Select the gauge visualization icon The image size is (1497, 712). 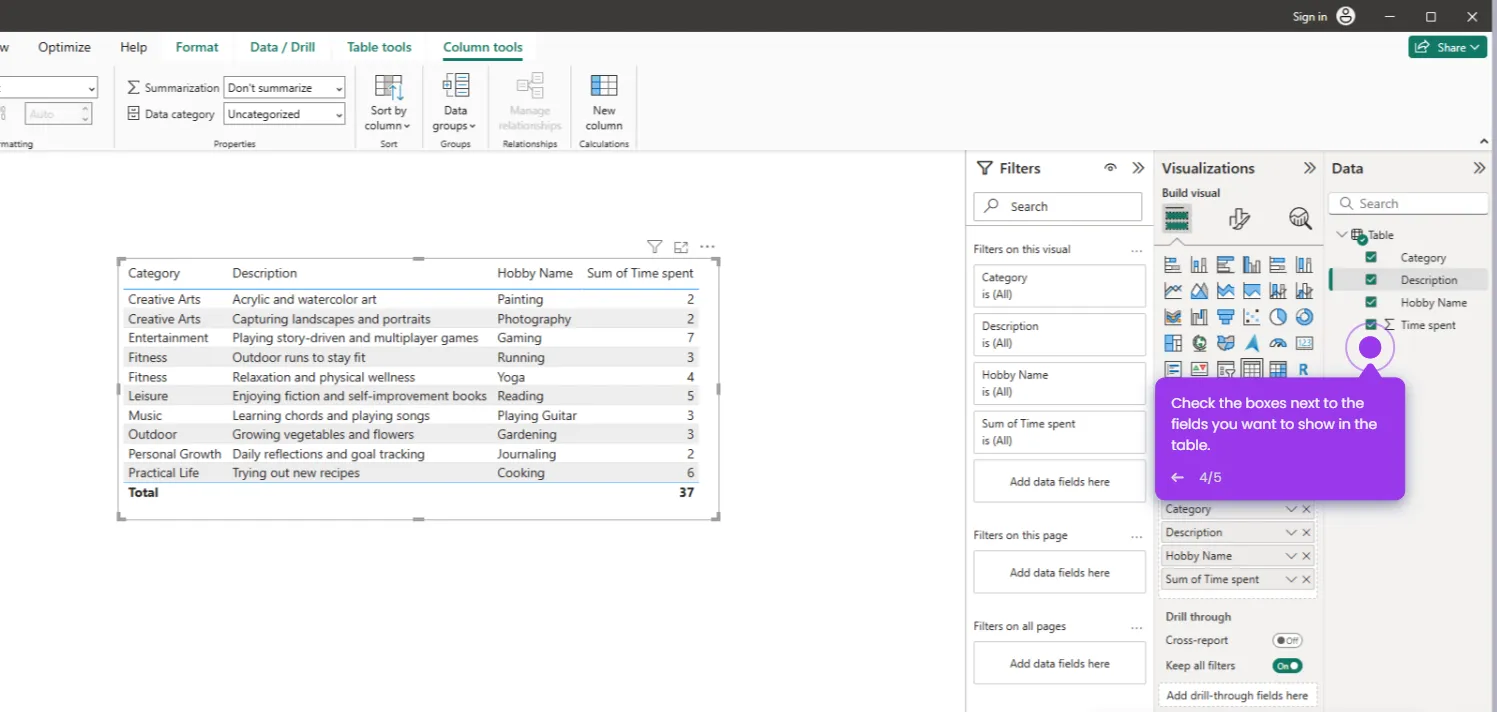[x=1278, y=343]
